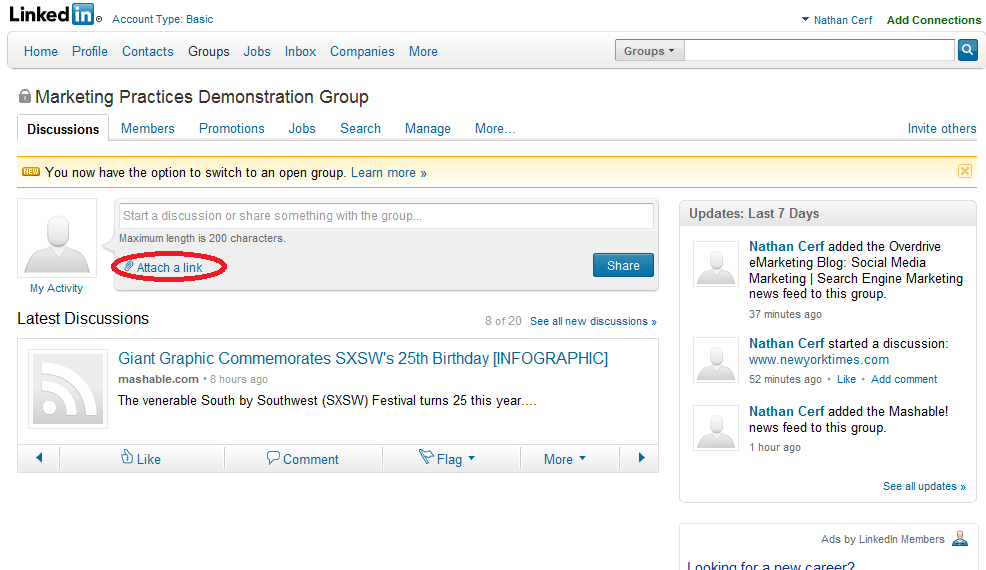The width and height of the screenshot is (986, 570).
Task: Click avatar beside Mashable news feed update
Action: pos(716,428)
